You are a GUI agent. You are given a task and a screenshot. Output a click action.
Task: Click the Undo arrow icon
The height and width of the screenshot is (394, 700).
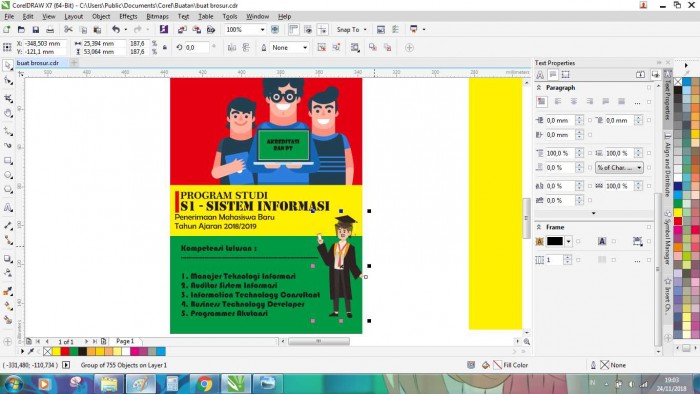pos(116,29)
